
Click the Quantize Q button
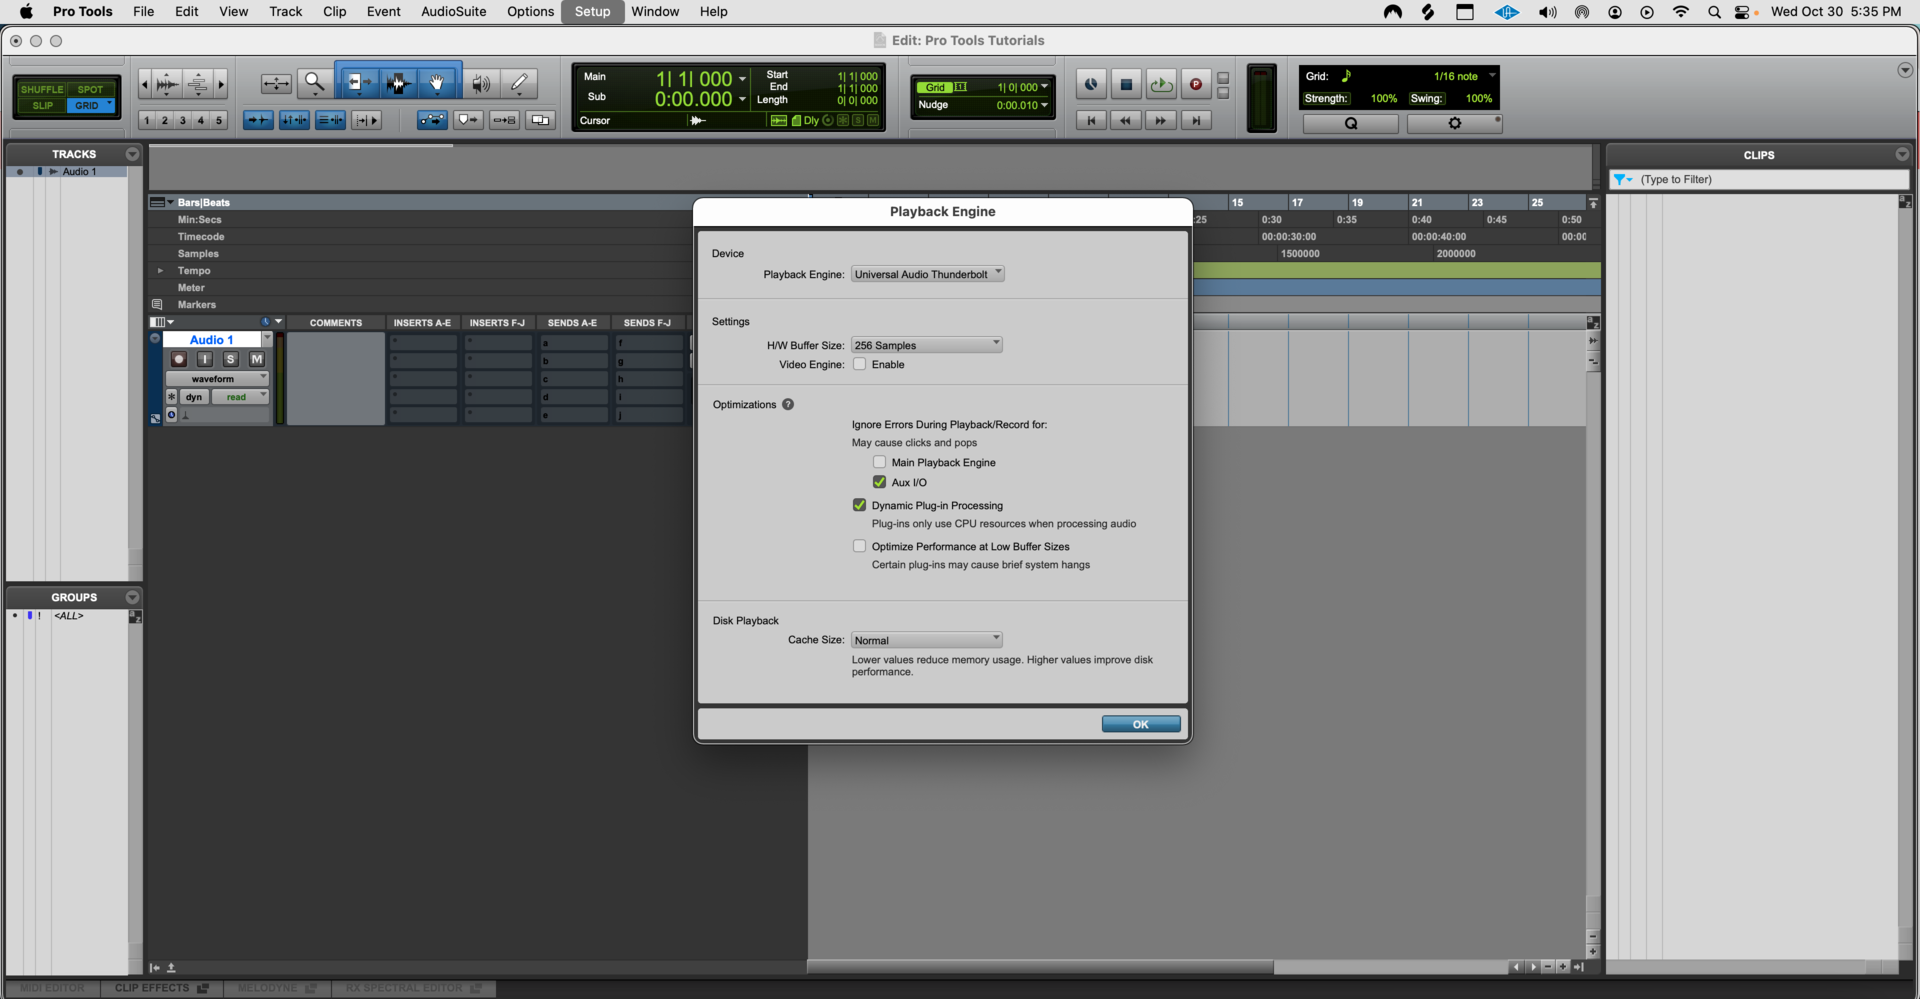(x=1350, y=123)
